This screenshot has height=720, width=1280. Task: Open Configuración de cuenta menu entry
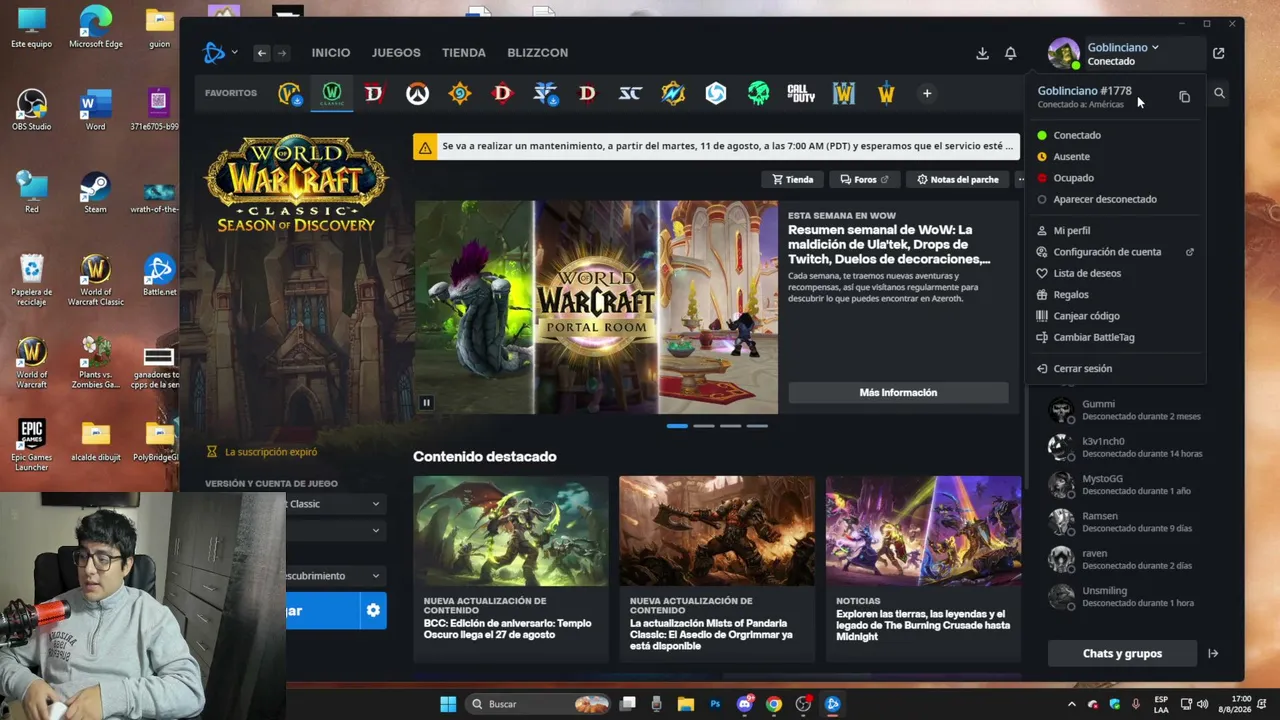pos(1116,252)
